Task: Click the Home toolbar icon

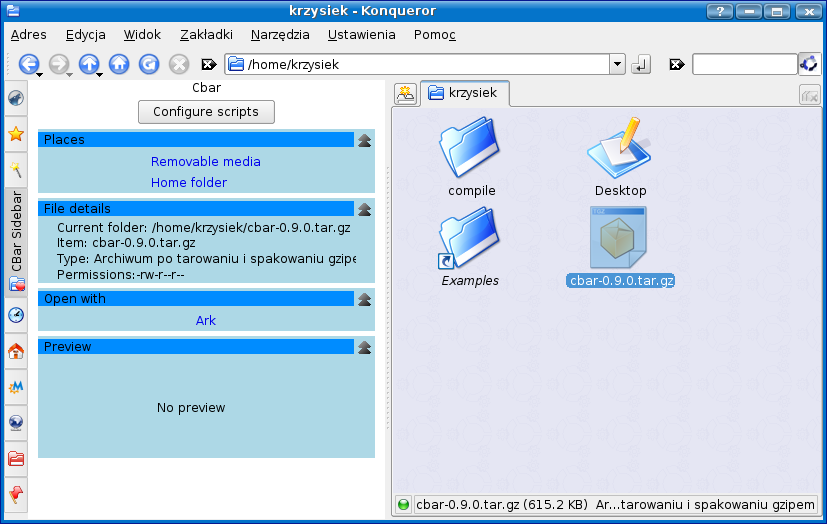Action: (x=119, y=64)
